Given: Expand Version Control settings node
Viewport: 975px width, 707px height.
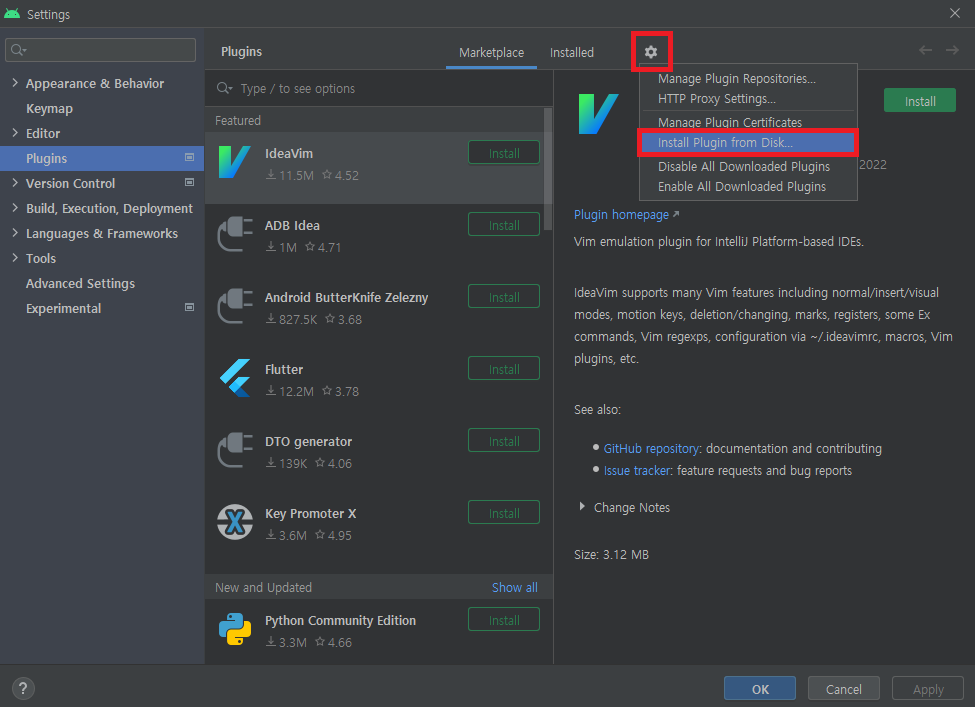Looking at the screenshot, I should tap(15, 183).
